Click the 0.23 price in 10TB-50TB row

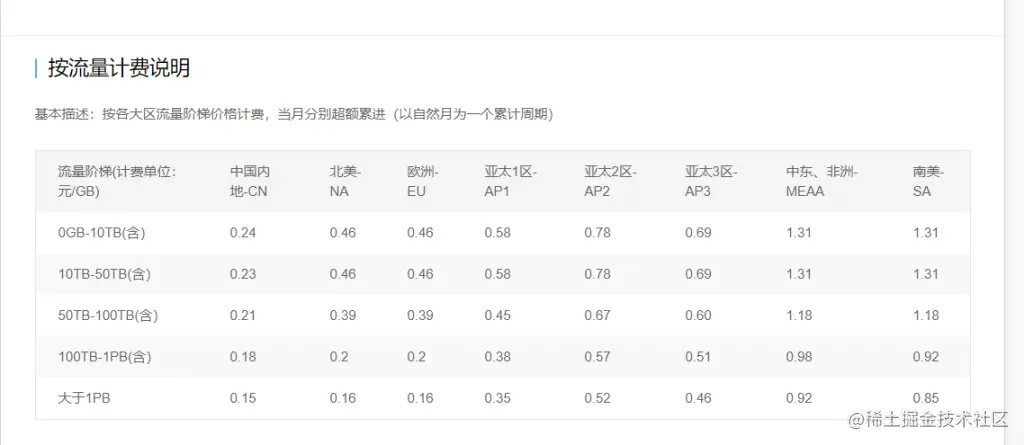pos(243,274)
